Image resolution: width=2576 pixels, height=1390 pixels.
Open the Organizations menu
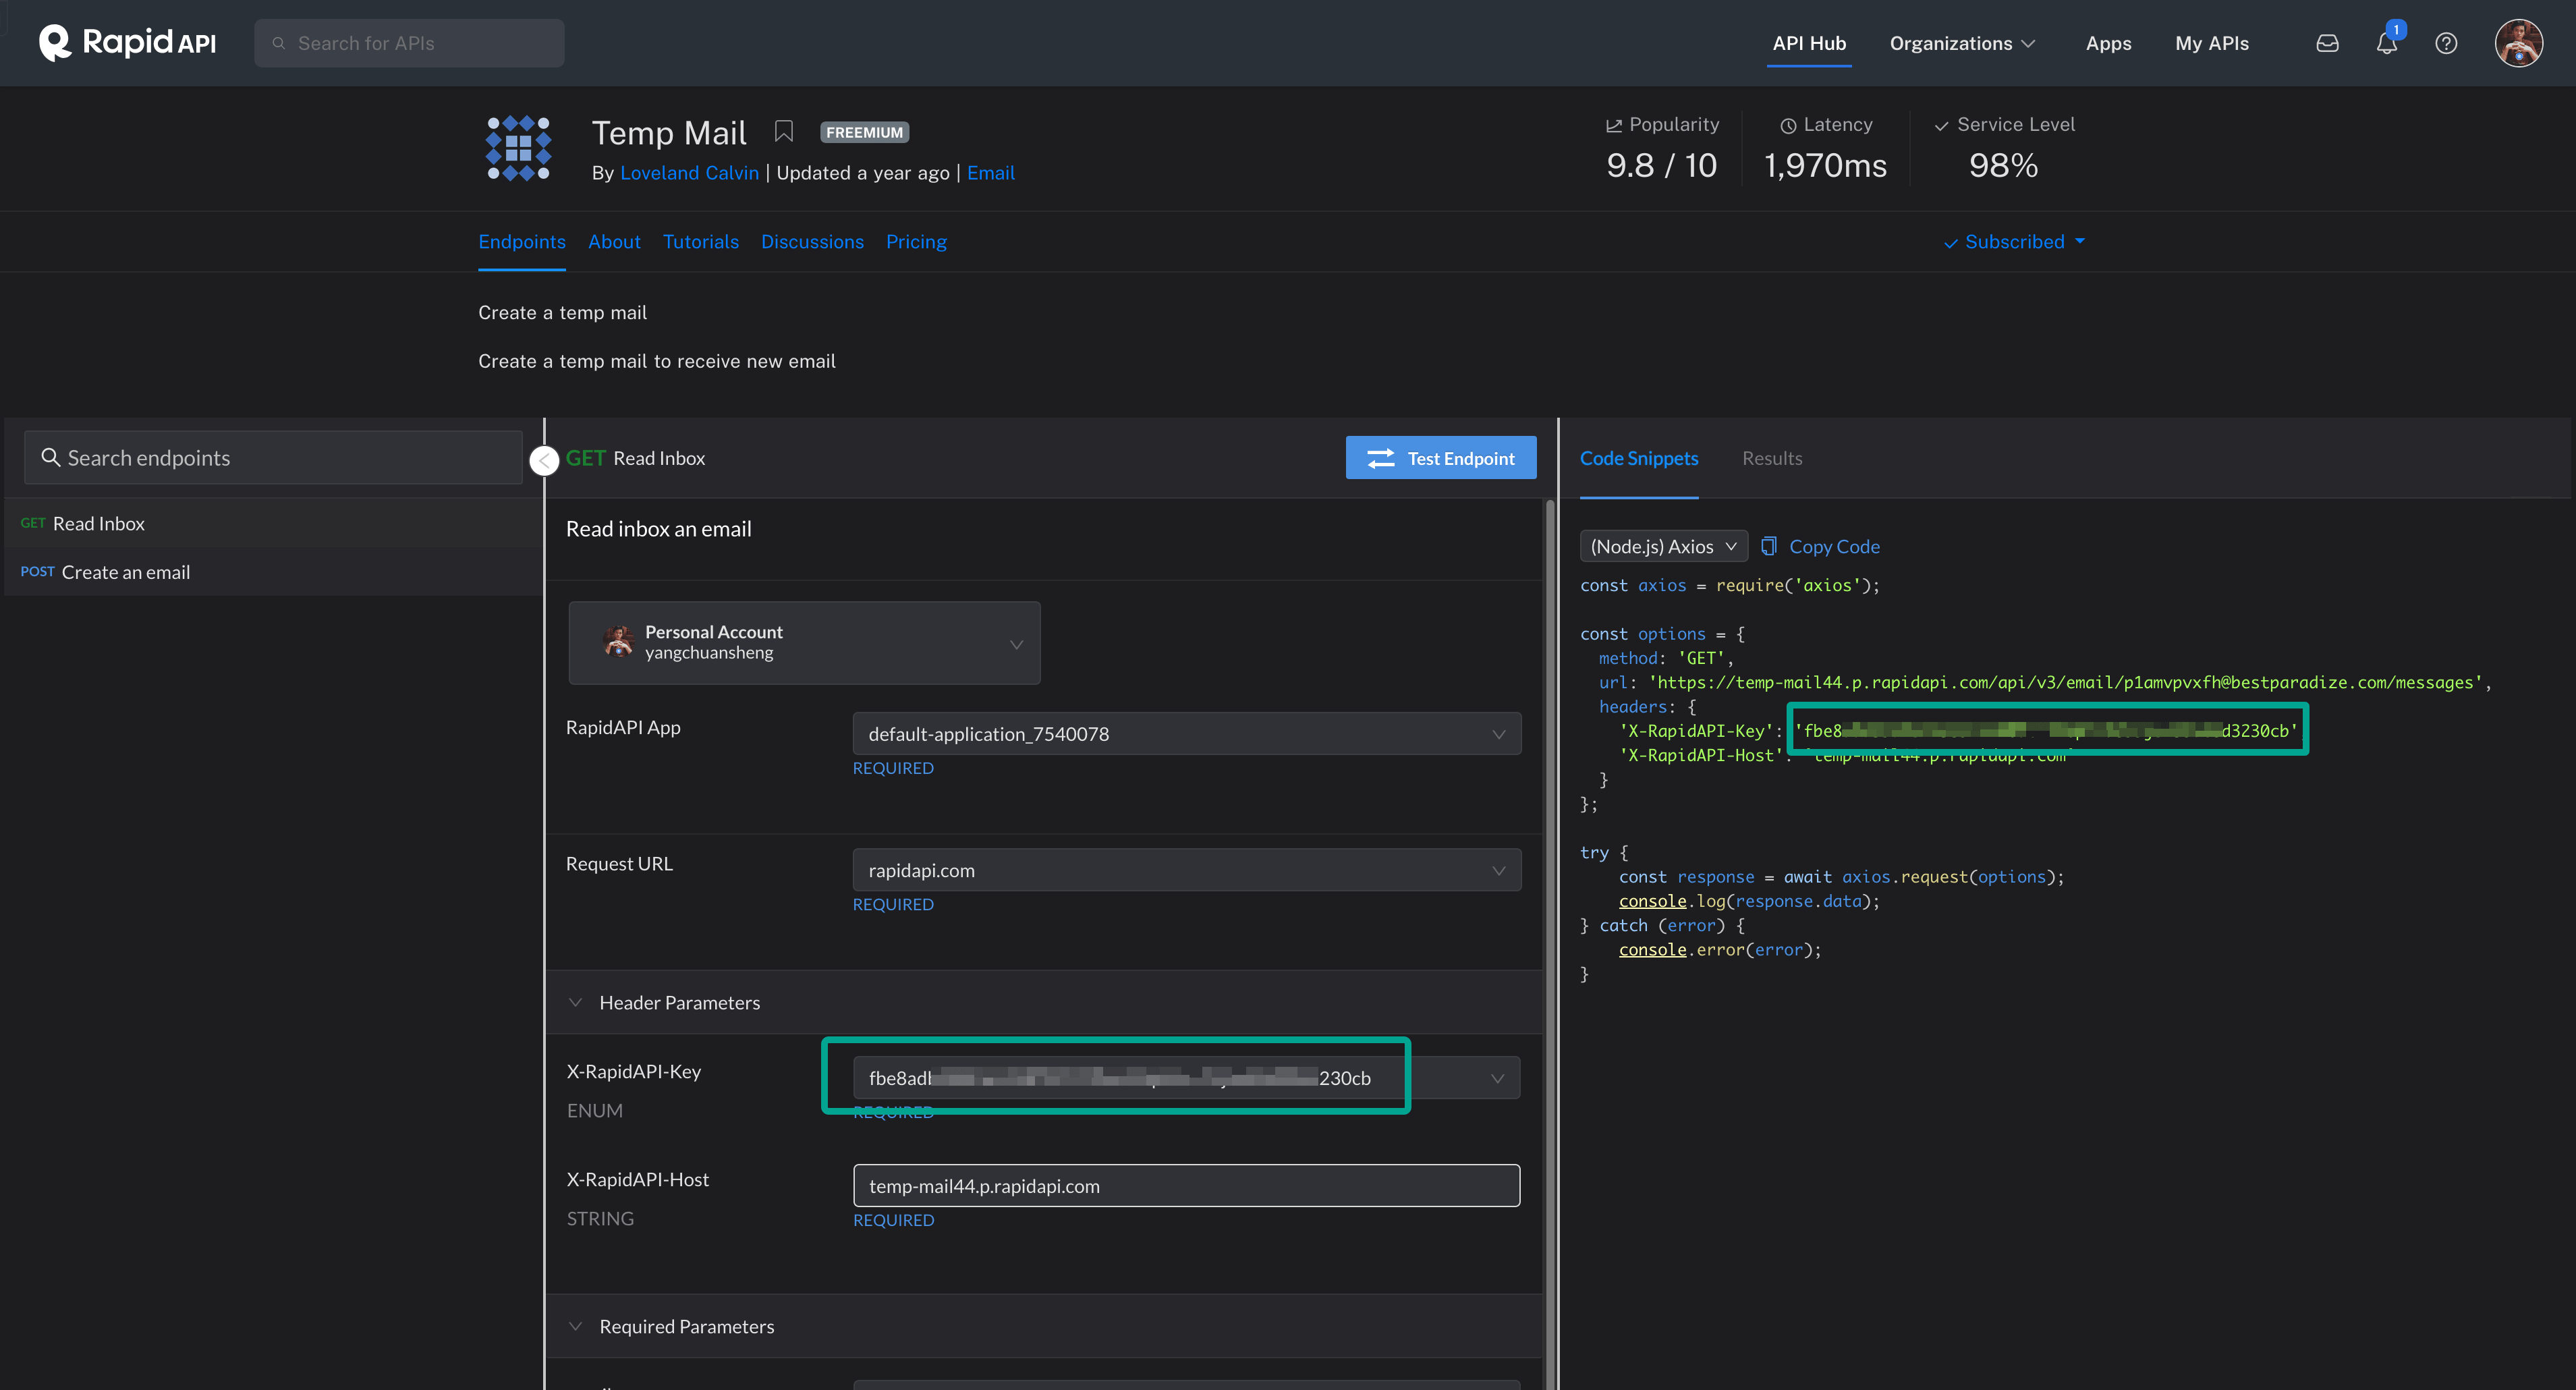pos(1961,43)
